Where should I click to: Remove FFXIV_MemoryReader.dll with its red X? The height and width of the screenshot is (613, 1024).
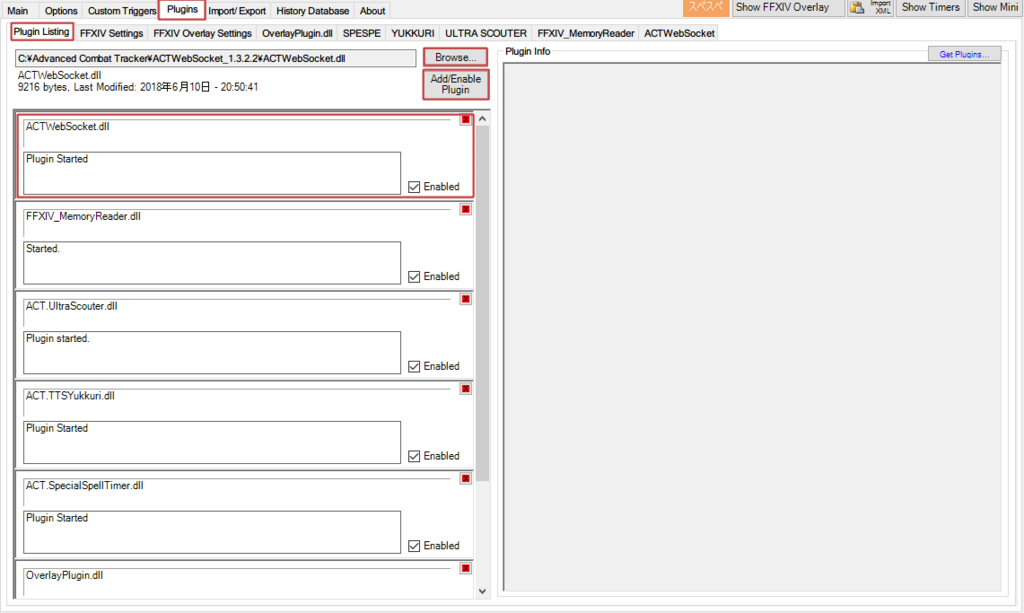[466, 209]
